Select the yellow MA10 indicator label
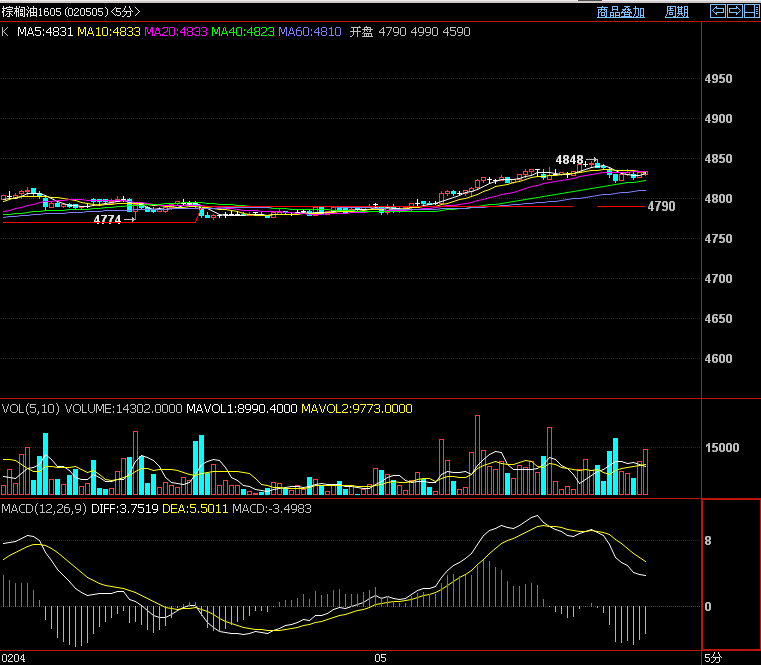Screen dimensions: 761x665 [109, 32]
